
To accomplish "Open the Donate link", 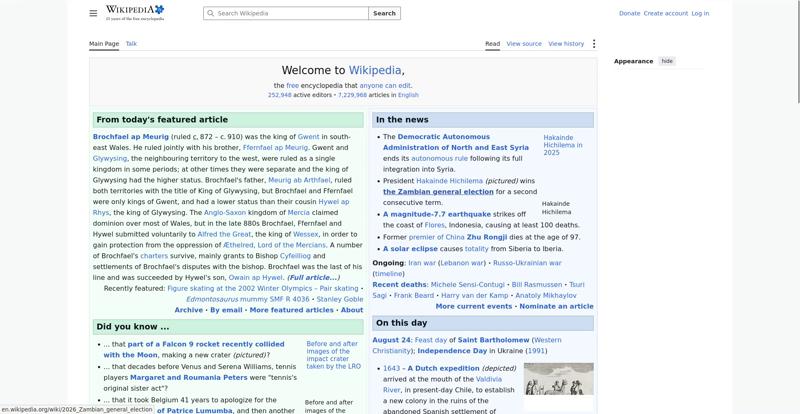I will pyautogui.click(x=629, y=13).
